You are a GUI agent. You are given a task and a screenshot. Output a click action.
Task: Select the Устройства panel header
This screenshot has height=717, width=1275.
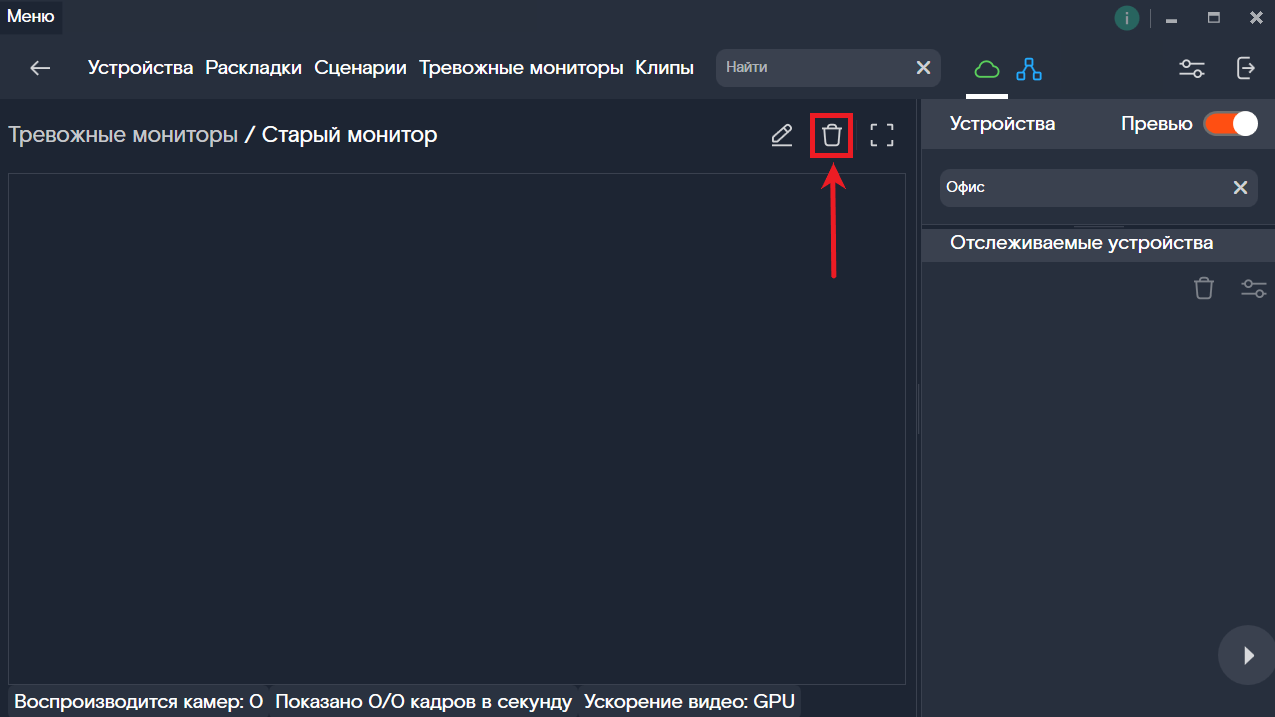pos(1002,124)
